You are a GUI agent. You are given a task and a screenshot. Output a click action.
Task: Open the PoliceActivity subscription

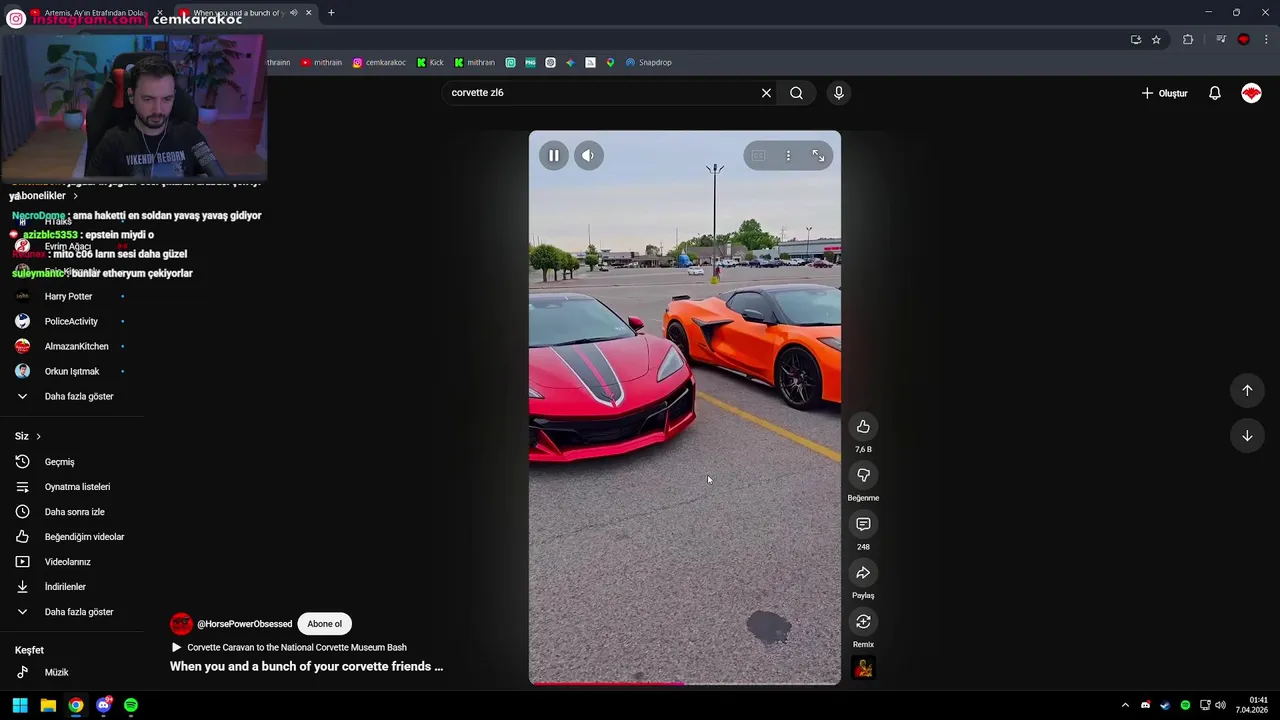[x=70, y=322]
